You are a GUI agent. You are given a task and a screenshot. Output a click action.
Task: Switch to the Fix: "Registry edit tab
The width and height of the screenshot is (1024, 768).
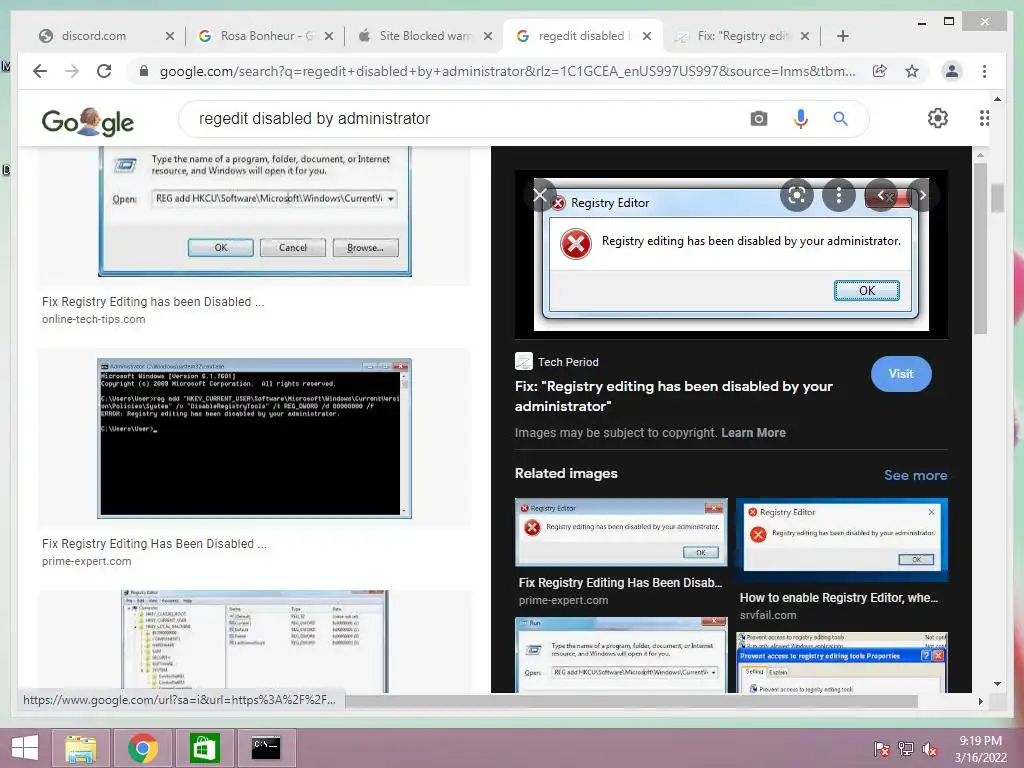(742, 36)
